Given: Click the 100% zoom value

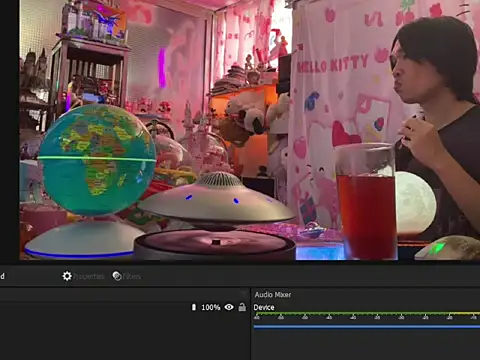Looking at the screenshot, I should (x=211, y=307).
